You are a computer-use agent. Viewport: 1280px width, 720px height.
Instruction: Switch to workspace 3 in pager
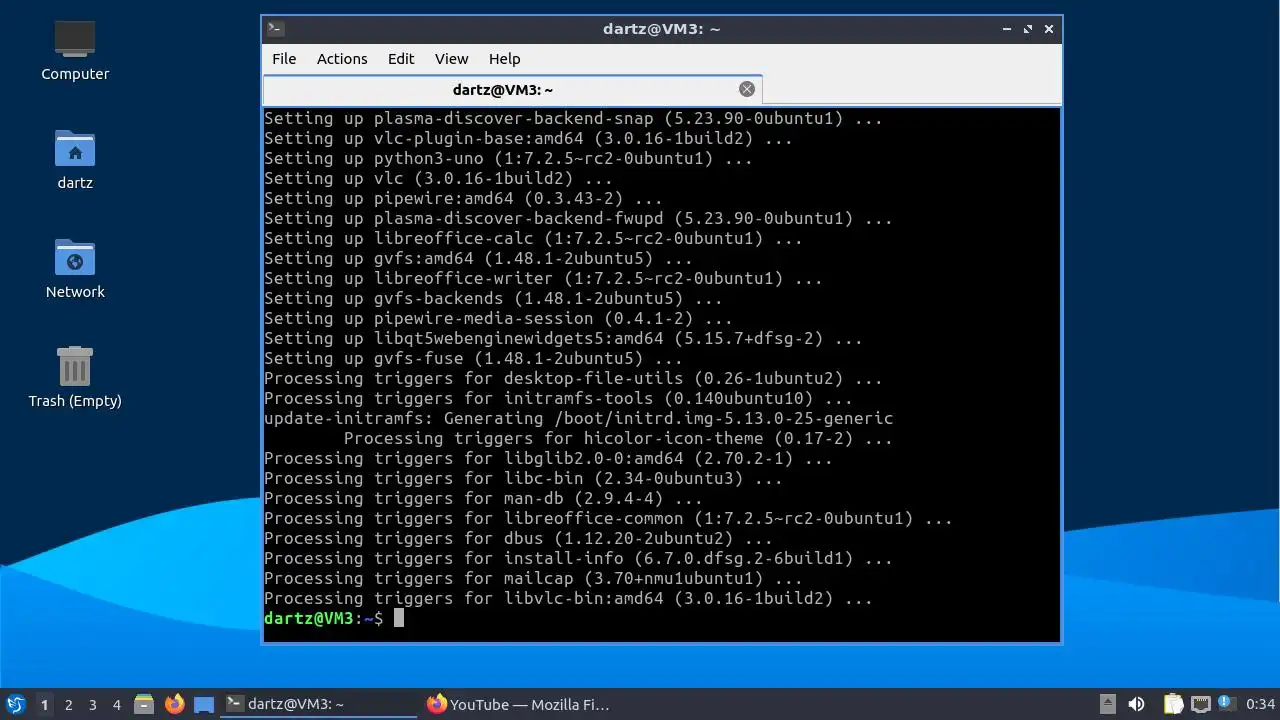[93, 705]
